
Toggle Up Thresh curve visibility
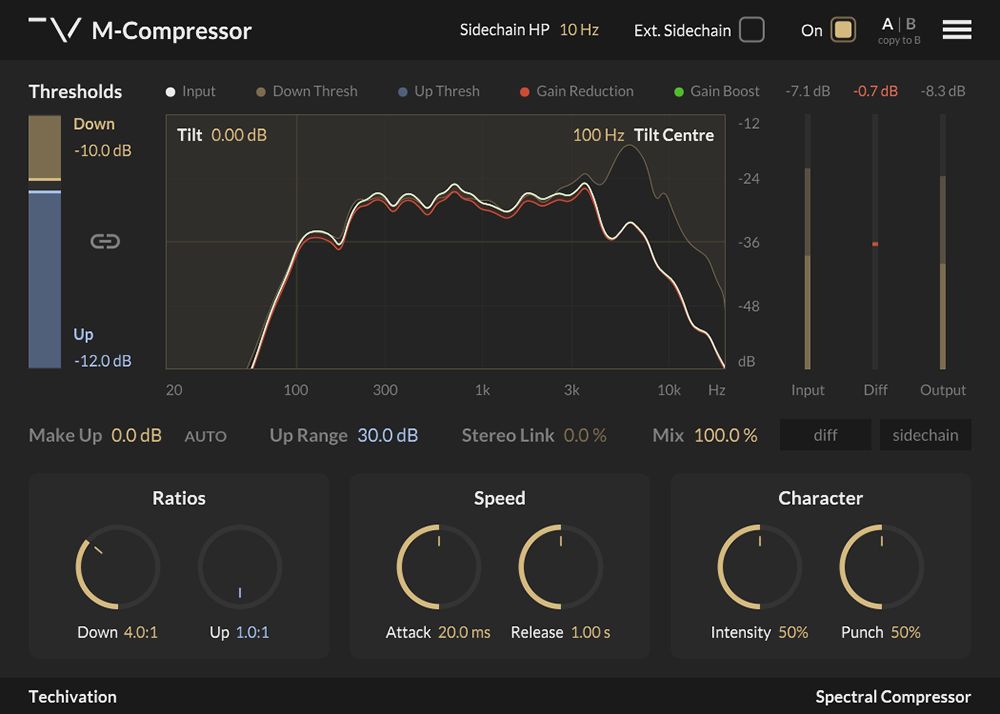click(x=403, y=92)
